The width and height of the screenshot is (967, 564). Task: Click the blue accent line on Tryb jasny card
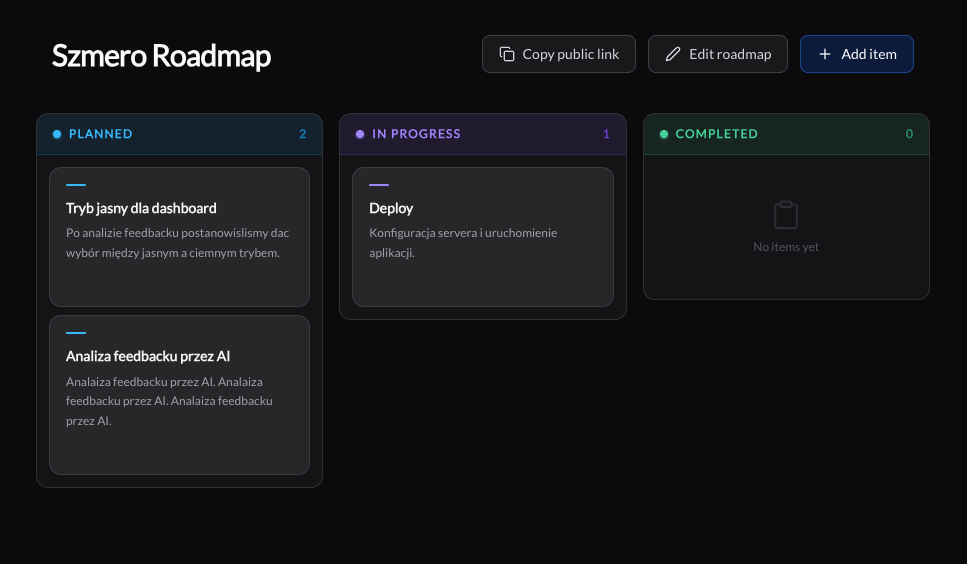[x=76, y=185]
